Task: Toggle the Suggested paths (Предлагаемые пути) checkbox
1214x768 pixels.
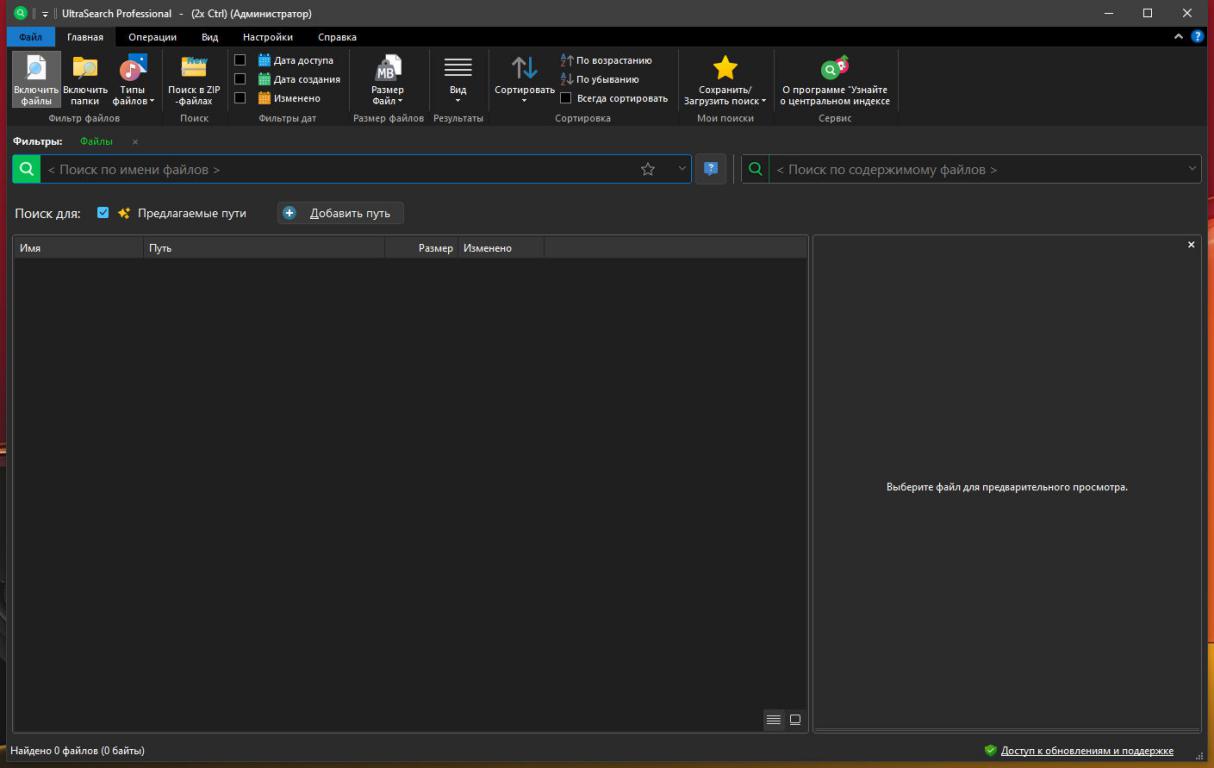Action: (x=103, y=213)
